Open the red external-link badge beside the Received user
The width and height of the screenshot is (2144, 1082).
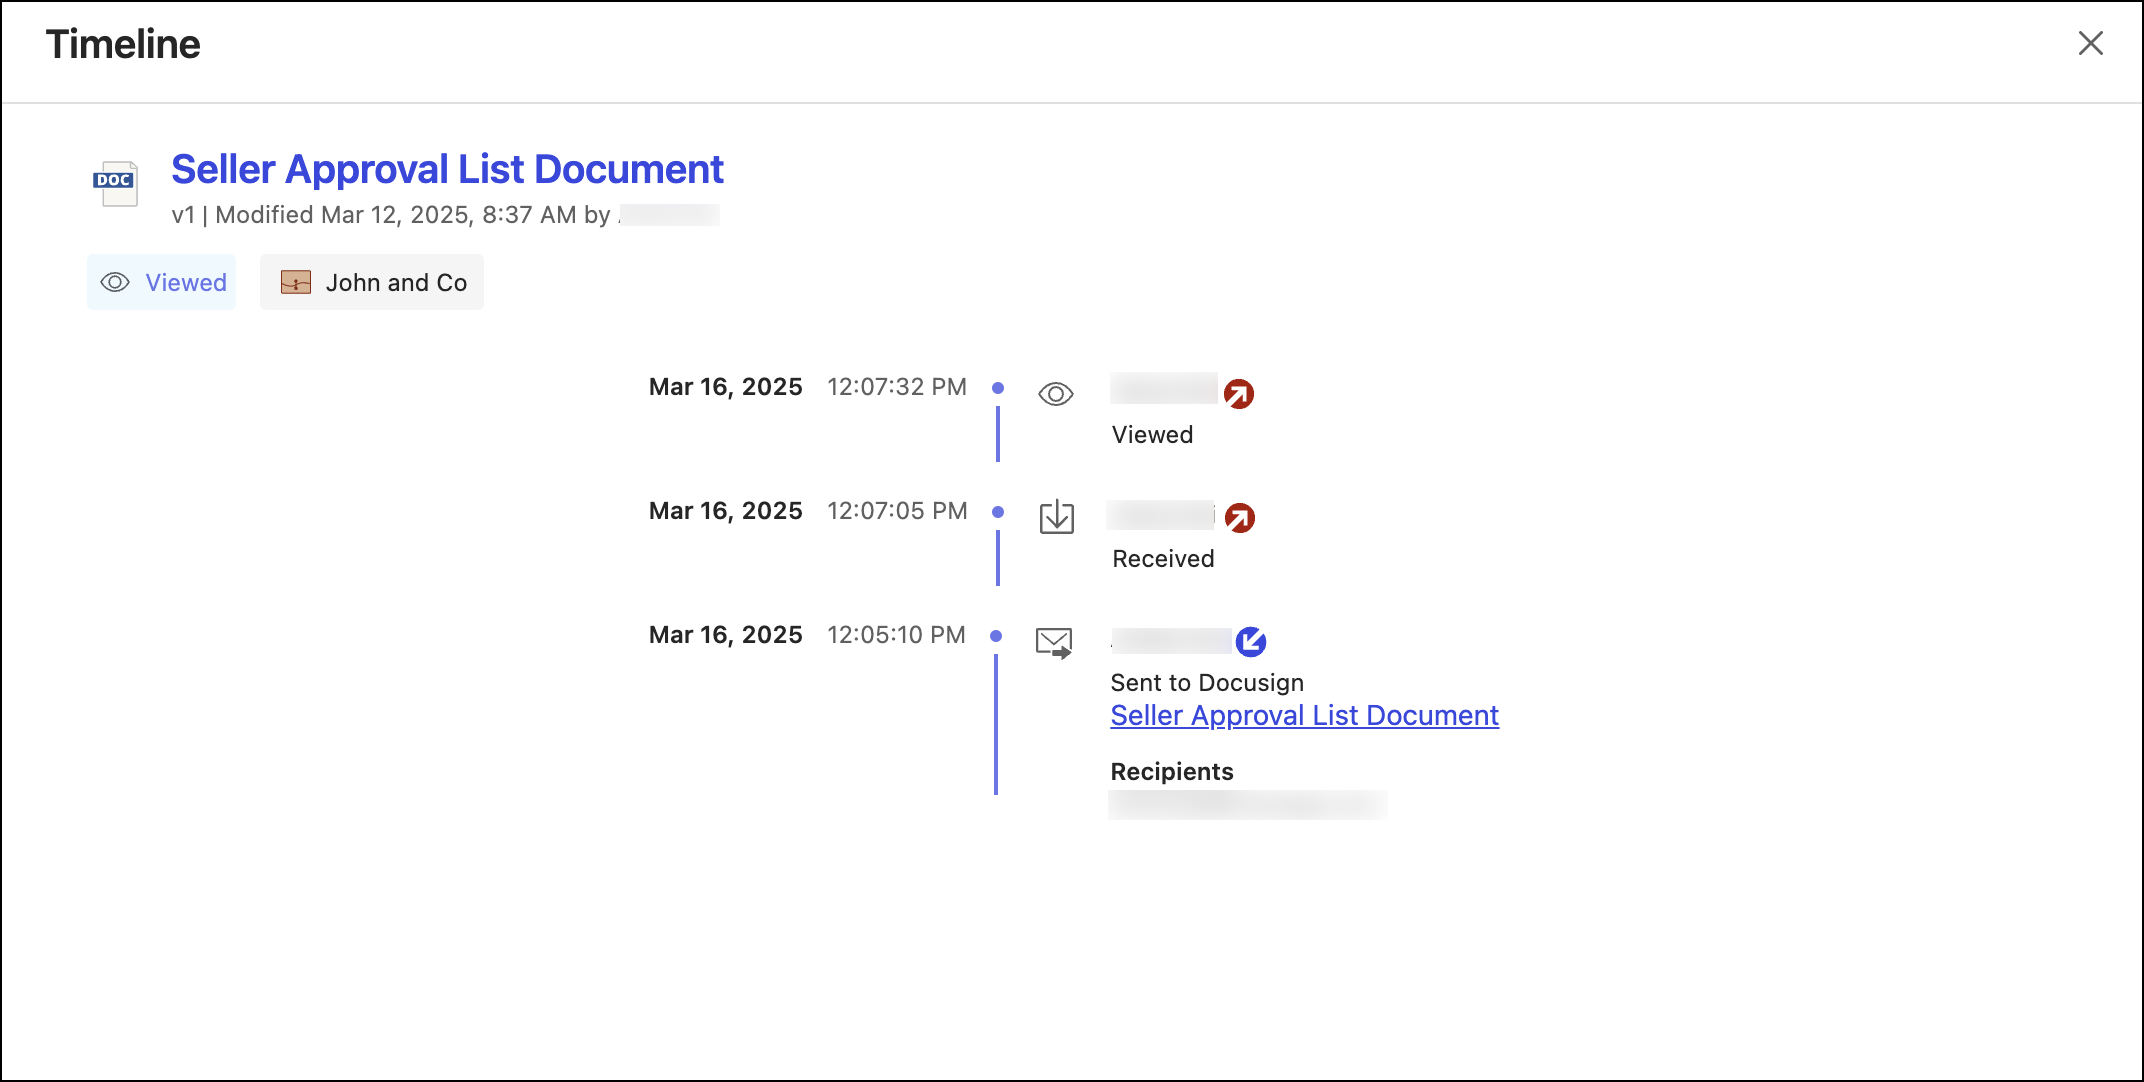(1238, 517)
